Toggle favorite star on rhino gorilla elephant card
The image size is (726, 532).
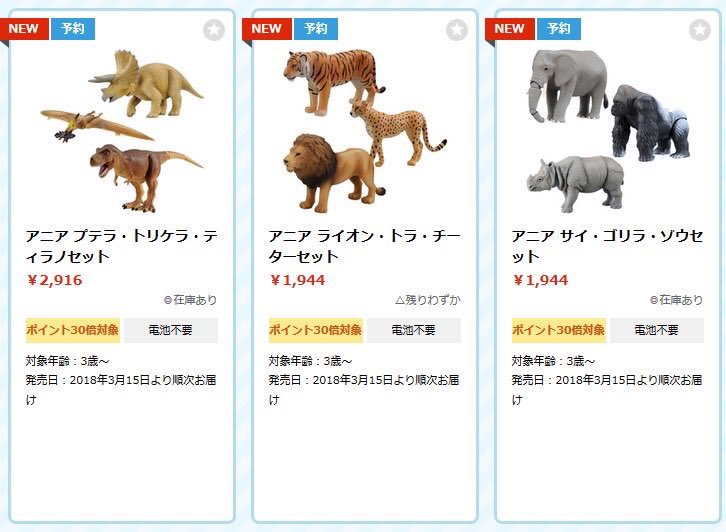(700, 30)
